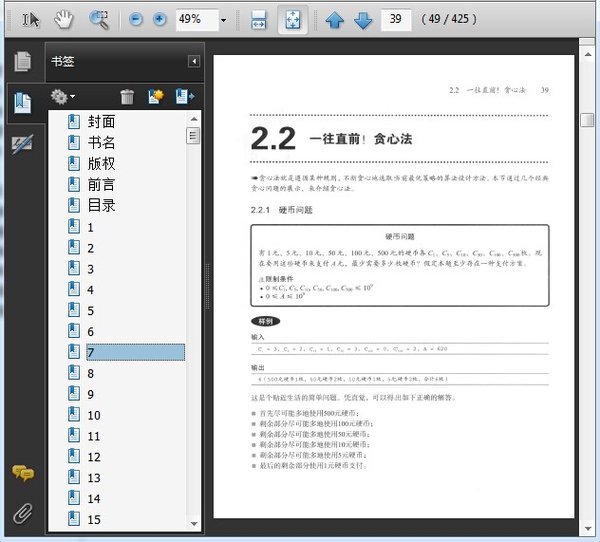Open the signatures panel
Screen dimensions: 600x542
tap(21, 144)
